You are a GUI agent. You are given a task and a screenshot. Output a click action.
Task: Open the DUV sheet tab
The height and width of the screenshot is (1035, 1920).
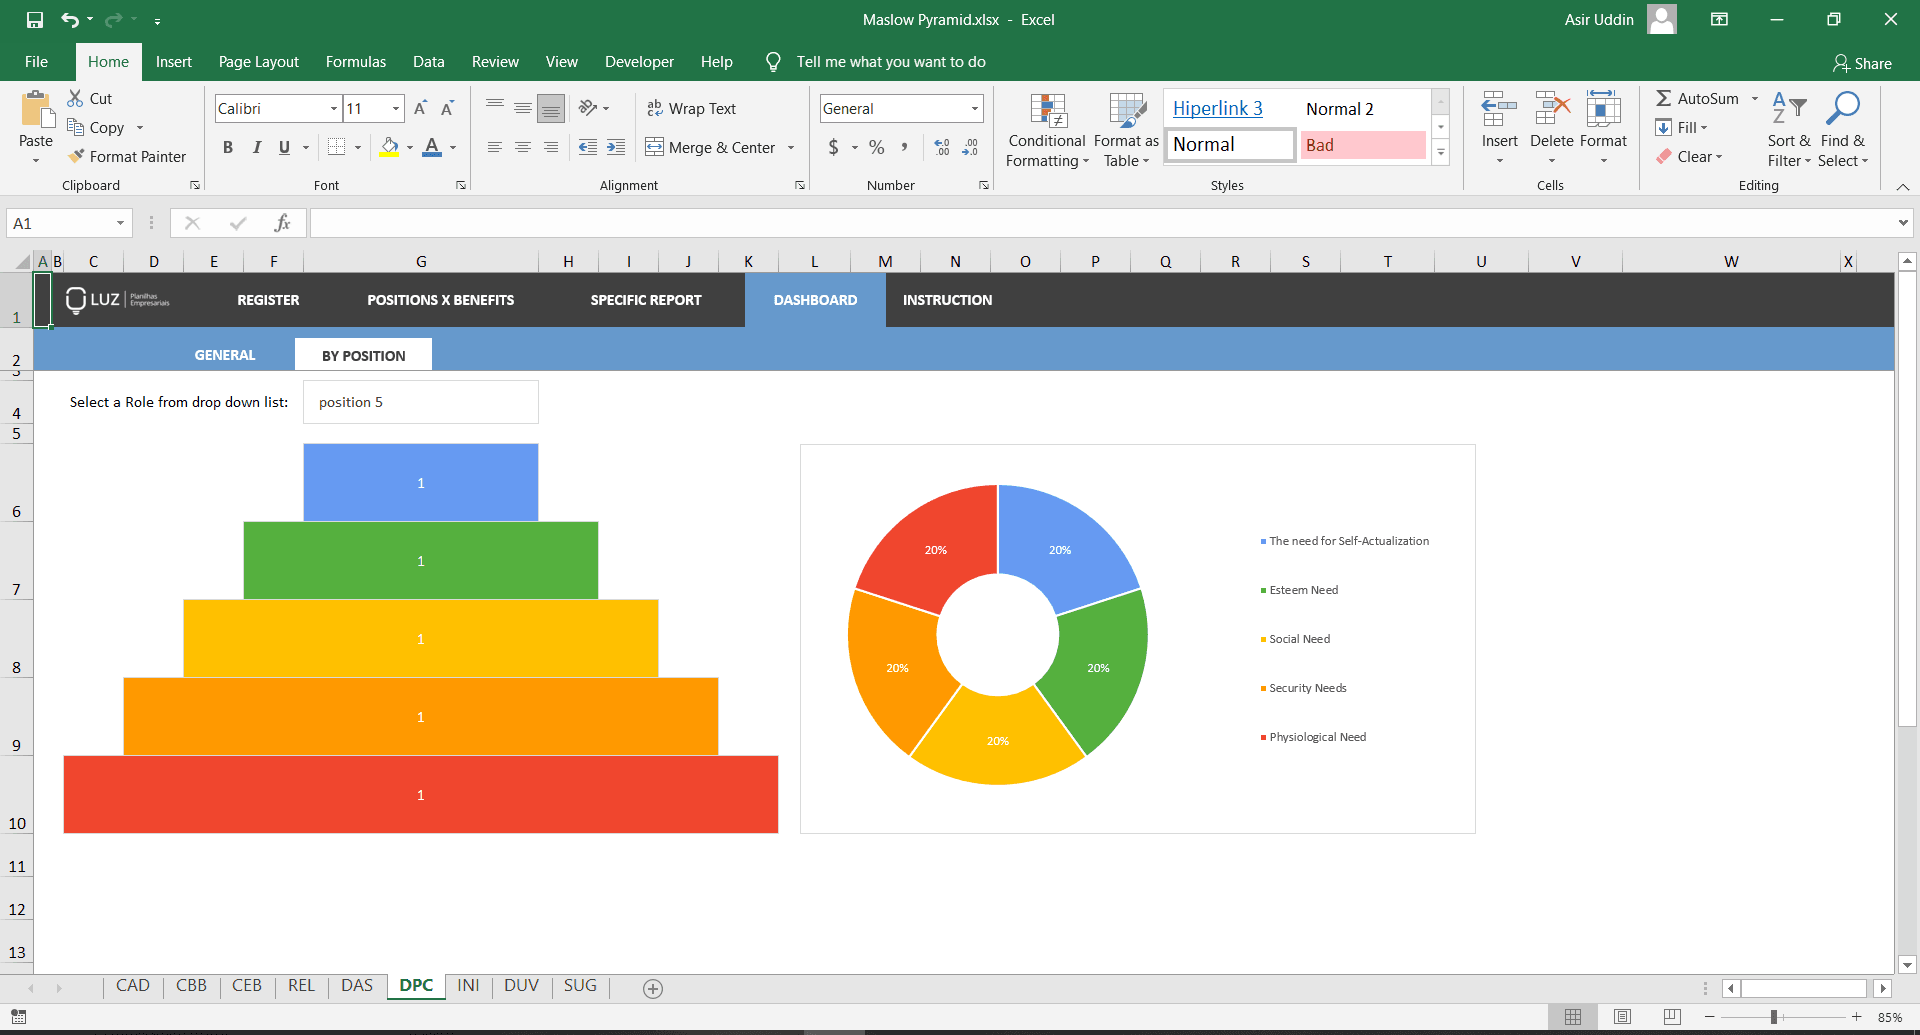521,986
